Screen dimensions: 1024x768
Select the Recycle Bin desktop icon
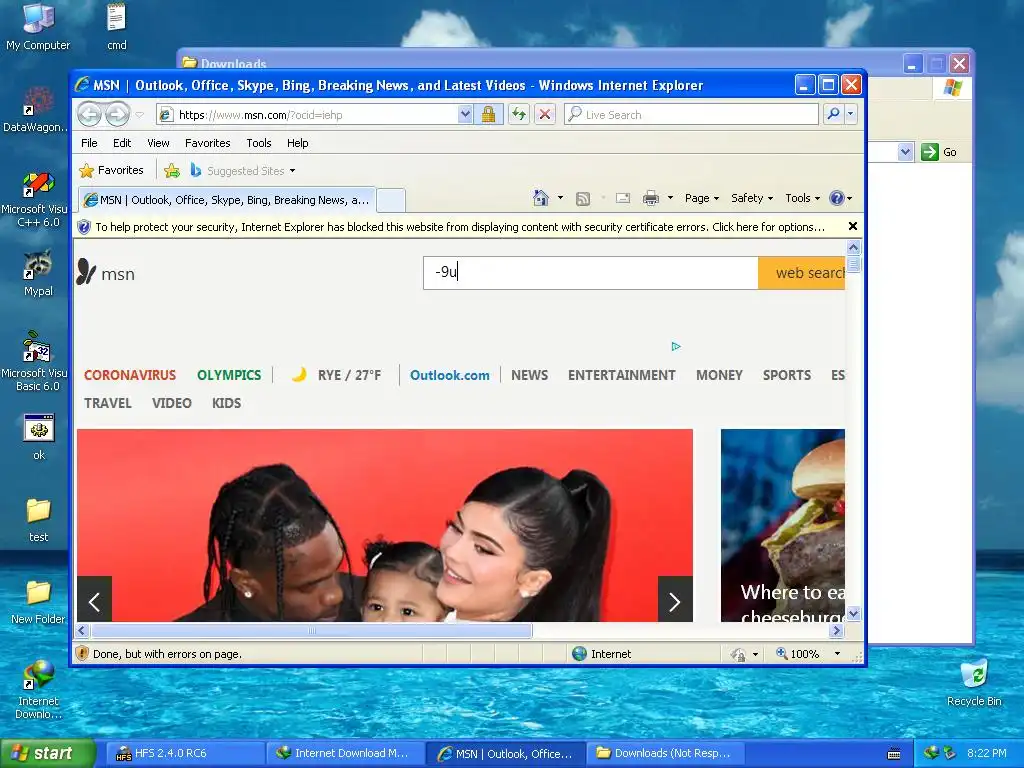[x=974, y=683]
